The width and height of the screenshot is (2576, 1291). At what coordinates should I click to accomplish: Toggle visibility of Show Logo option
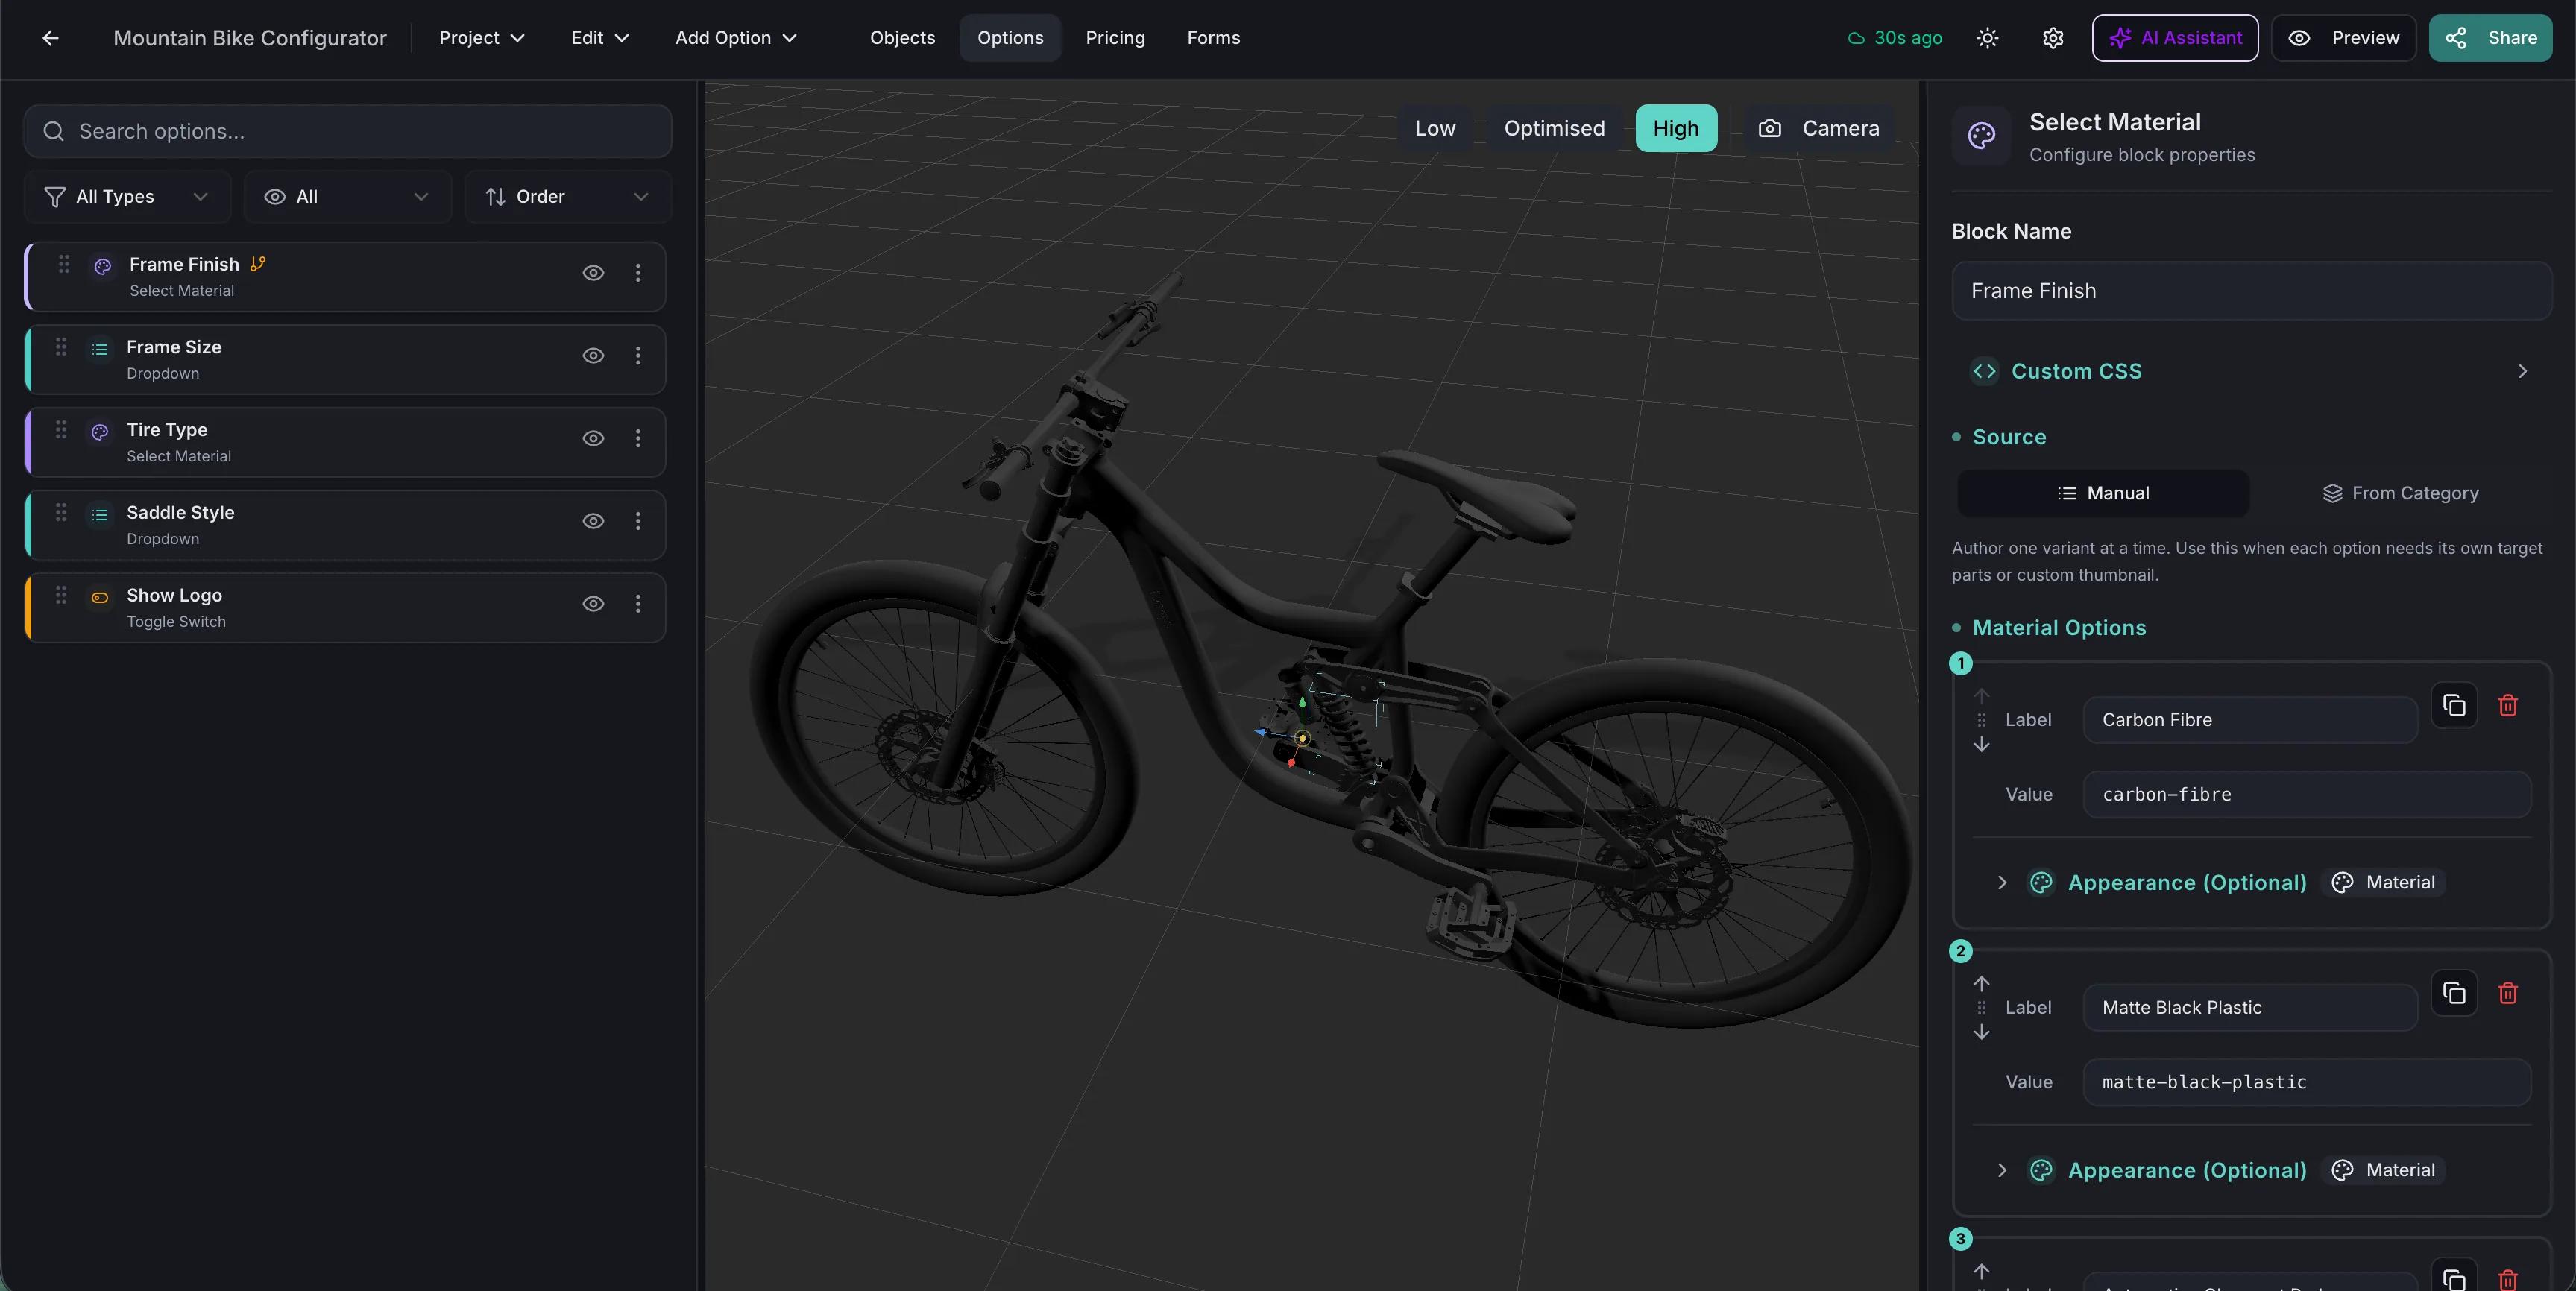(593, 604)
